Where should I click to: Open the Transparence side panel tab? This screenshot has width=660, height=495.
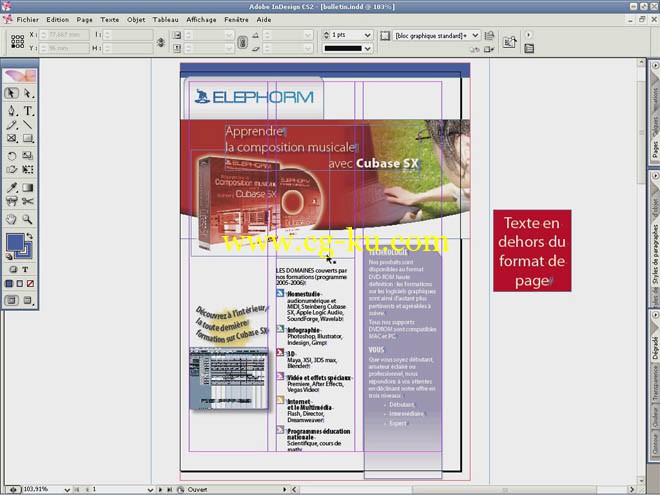click(655, 382)
